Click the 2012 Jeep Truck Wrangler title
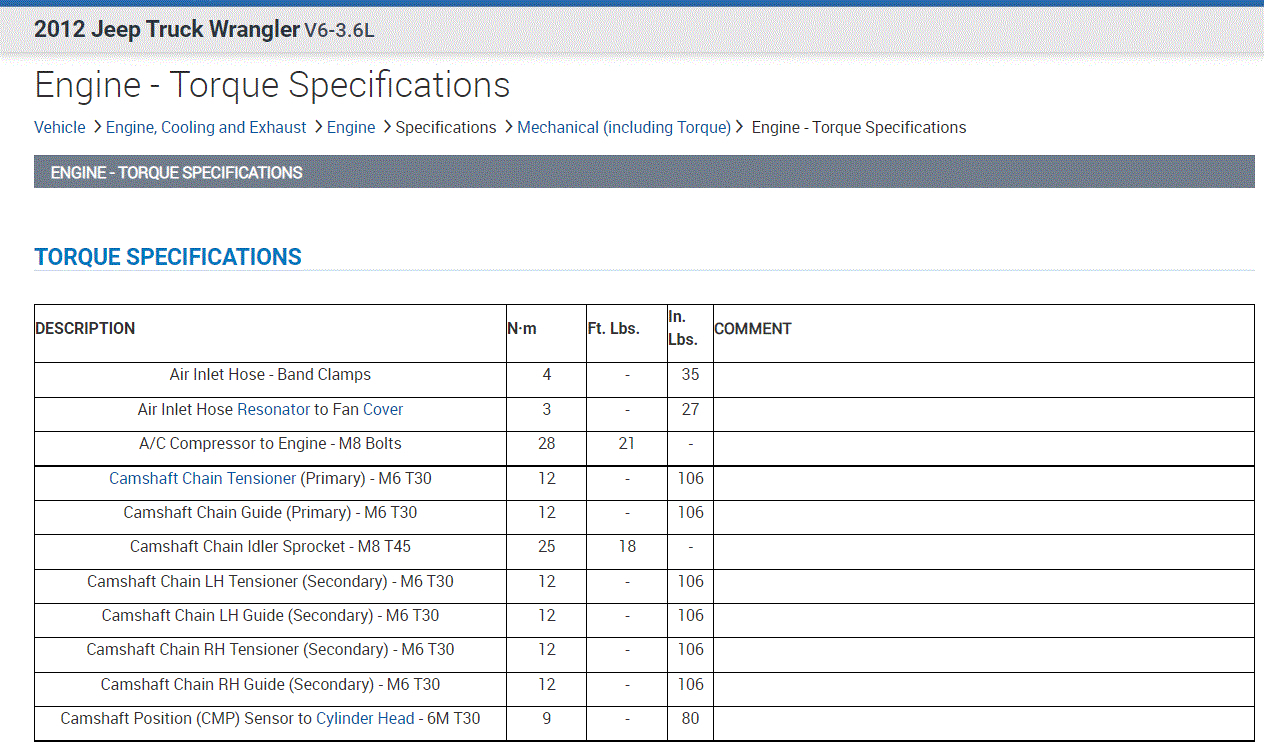 167,29
